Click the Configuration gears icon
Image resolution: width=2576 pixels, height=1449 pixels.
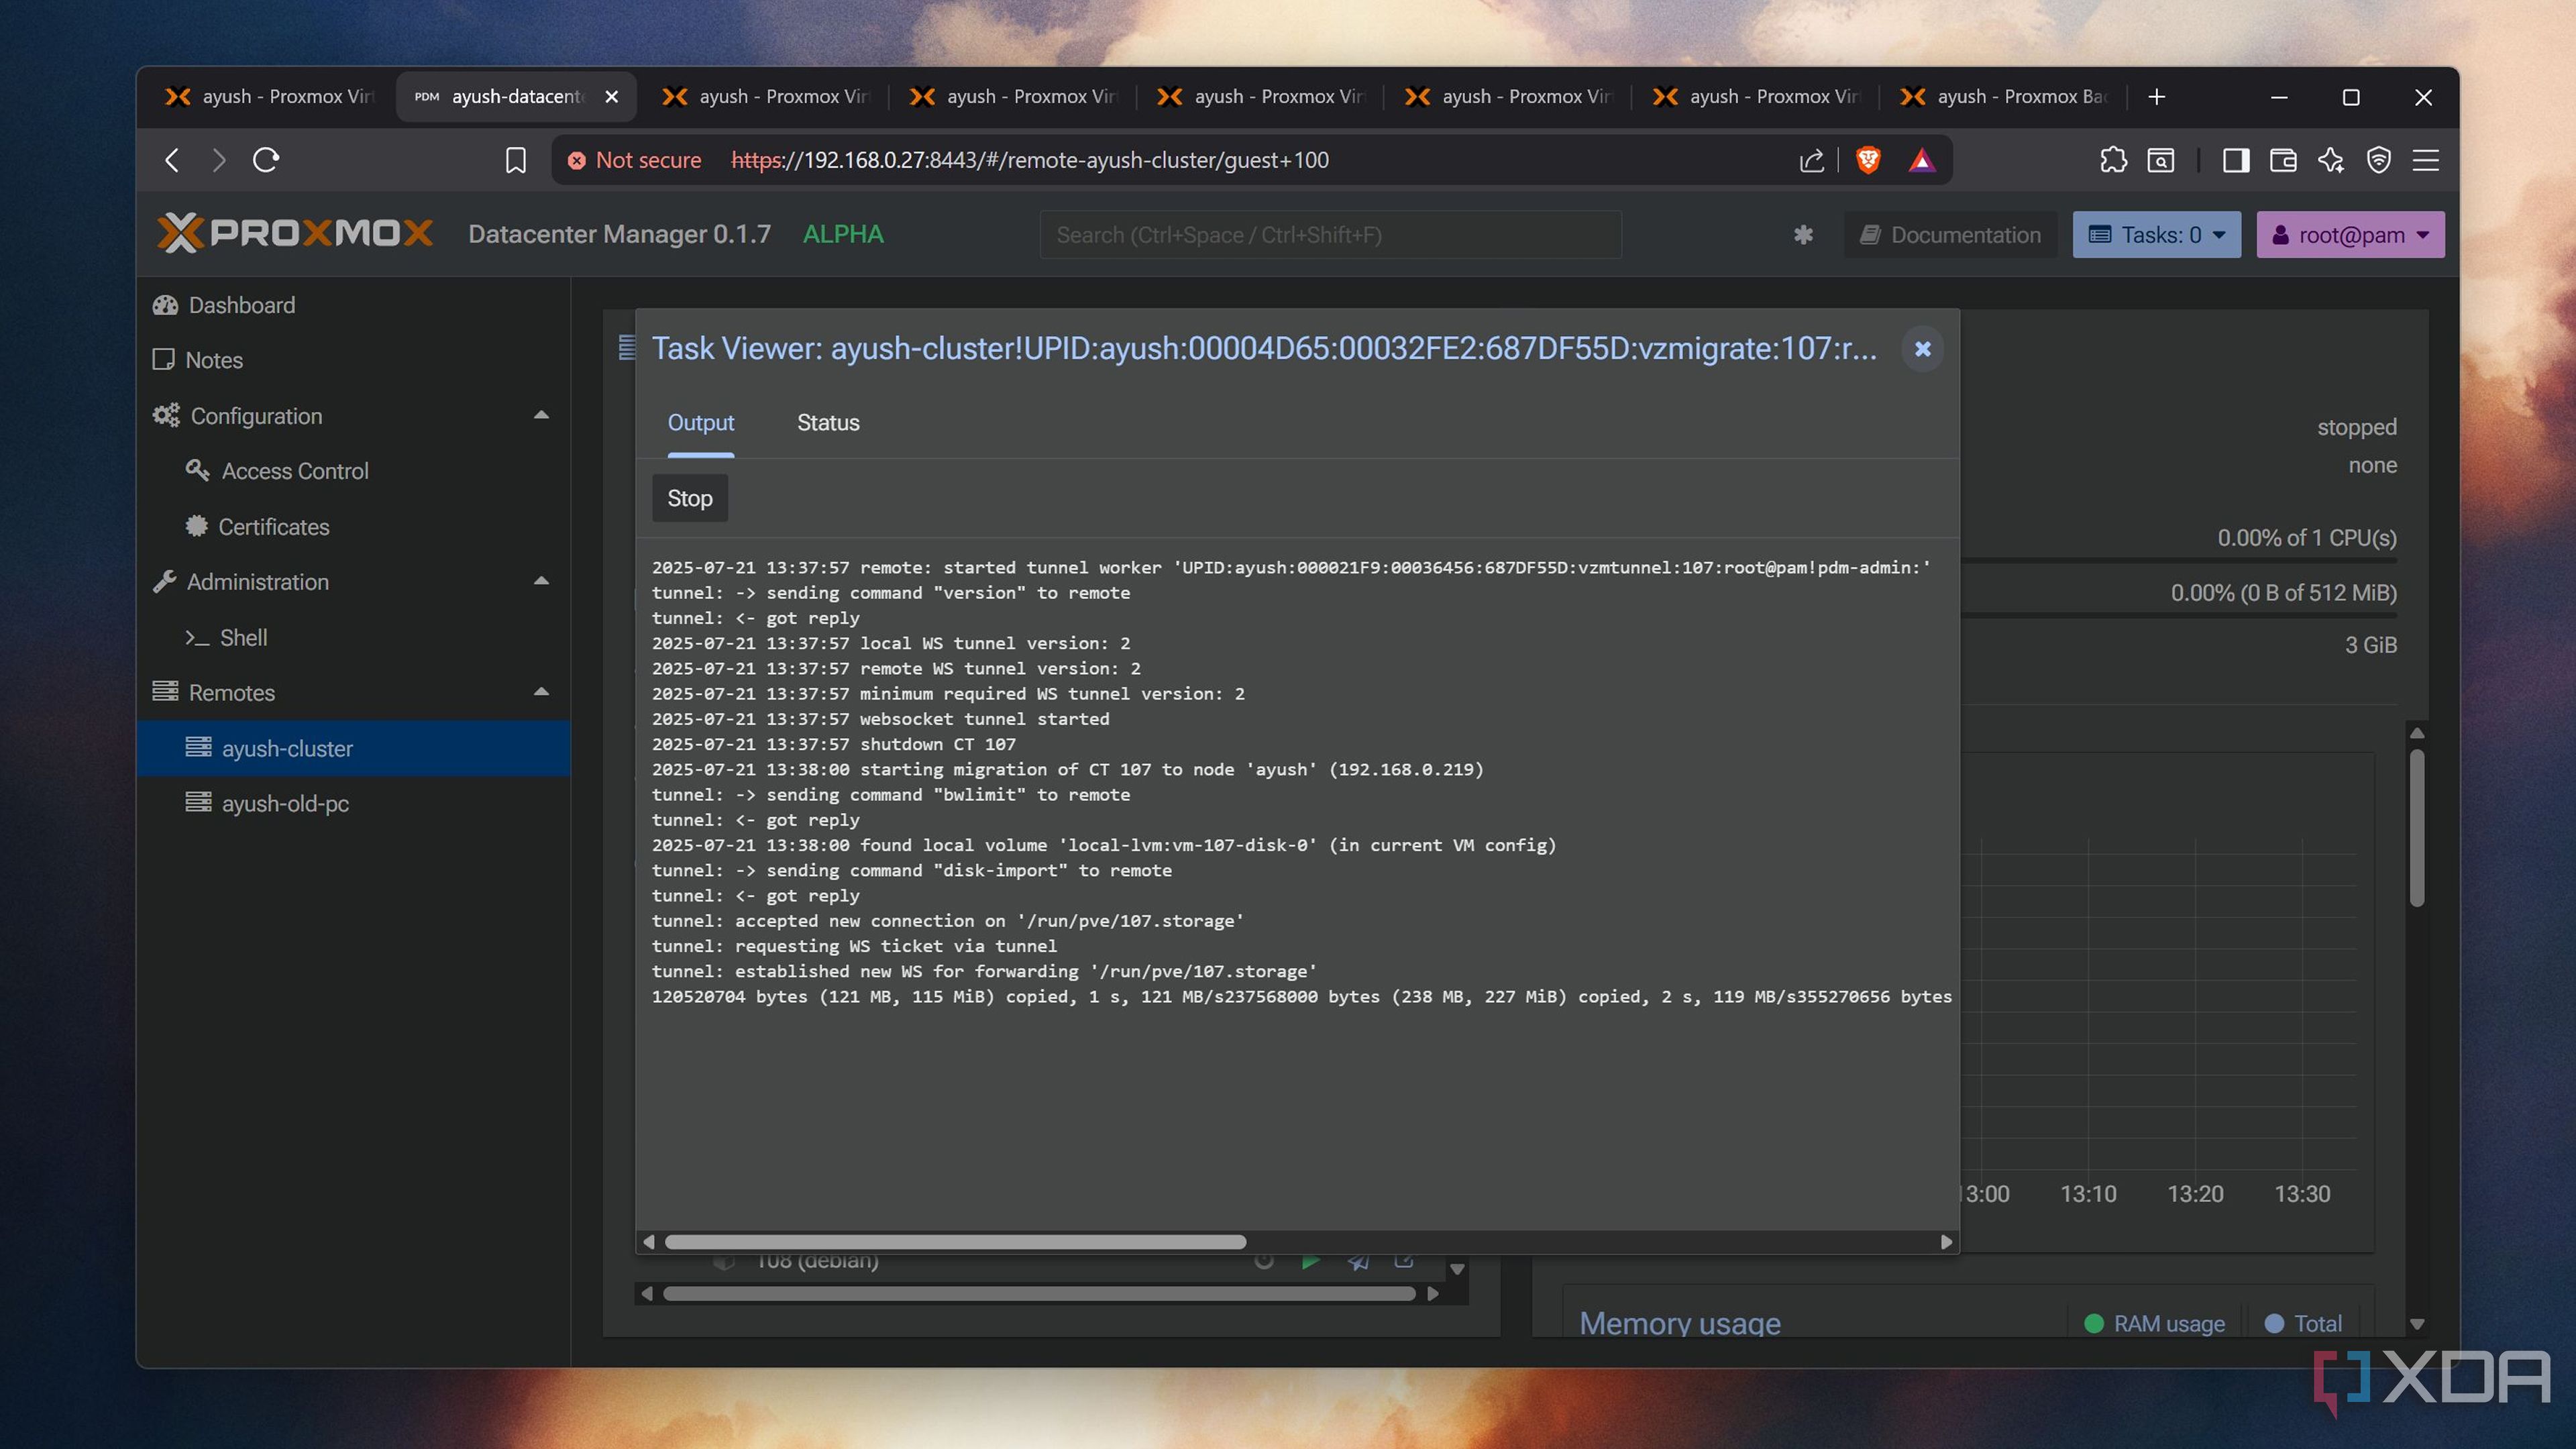click(x=166, y=416)
